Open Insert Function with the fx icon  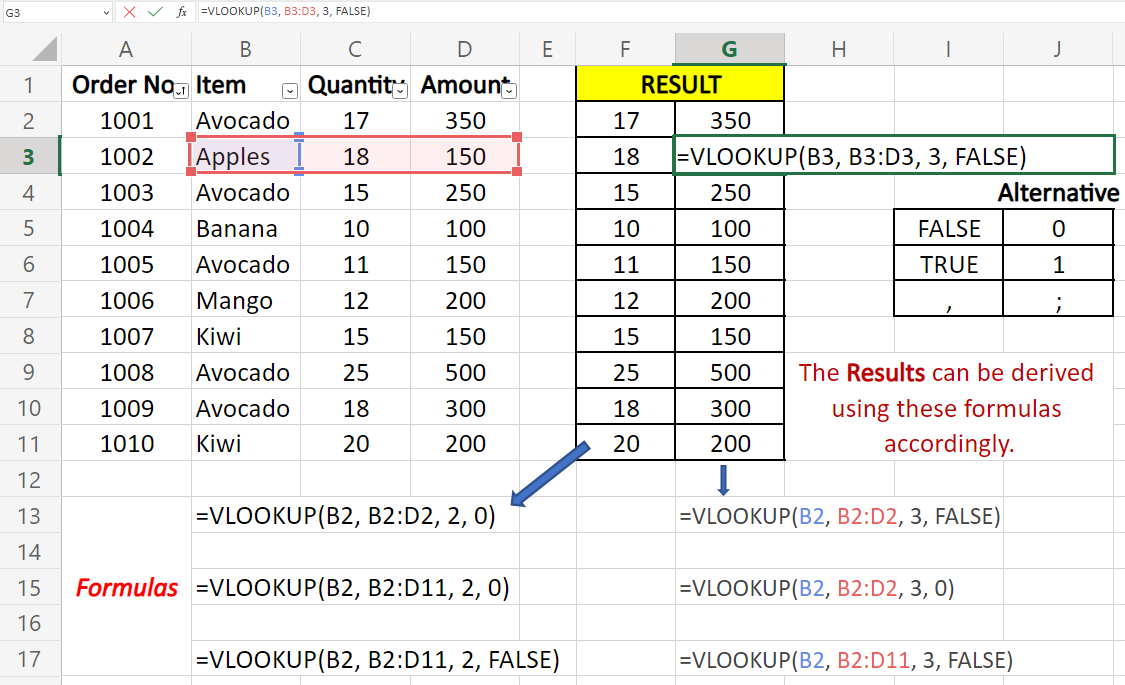[181, 12]
